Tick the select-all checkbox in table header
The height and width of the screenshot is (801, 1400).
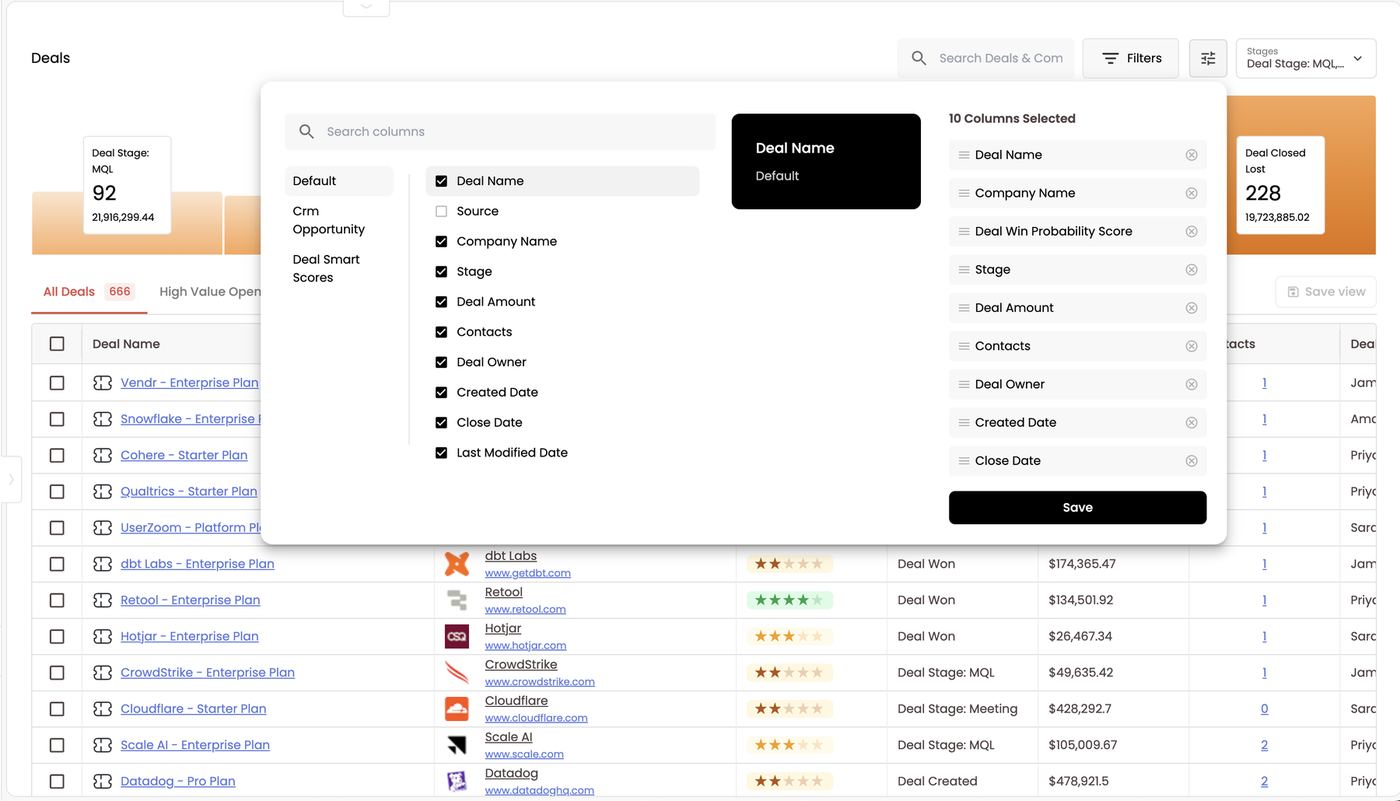[x=57, y=344]
